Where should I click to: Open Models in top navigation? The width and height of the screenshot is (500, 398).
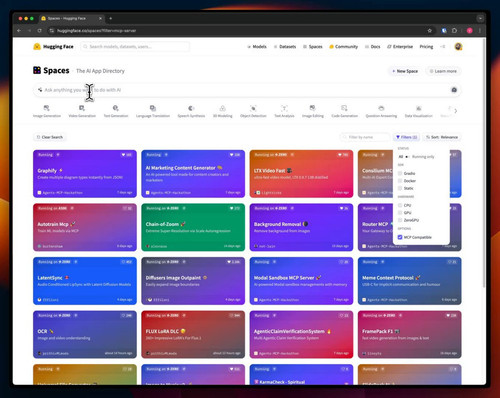tap(257, 47)
